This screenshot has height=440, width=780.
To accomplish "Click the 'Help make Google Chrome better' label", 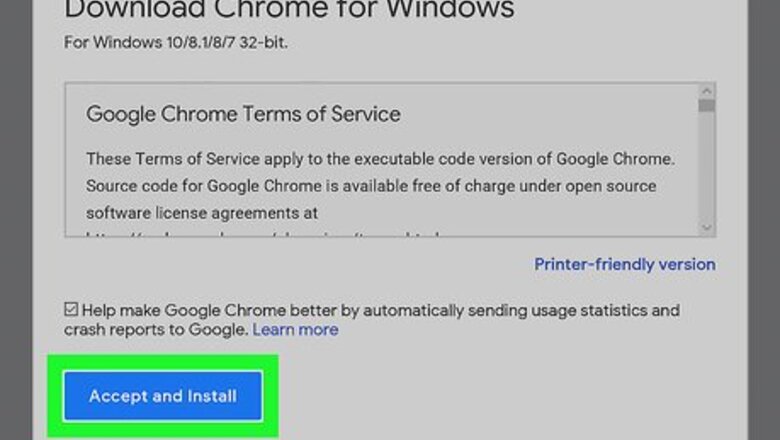I will pyautogui.click(x=380, y=310).
